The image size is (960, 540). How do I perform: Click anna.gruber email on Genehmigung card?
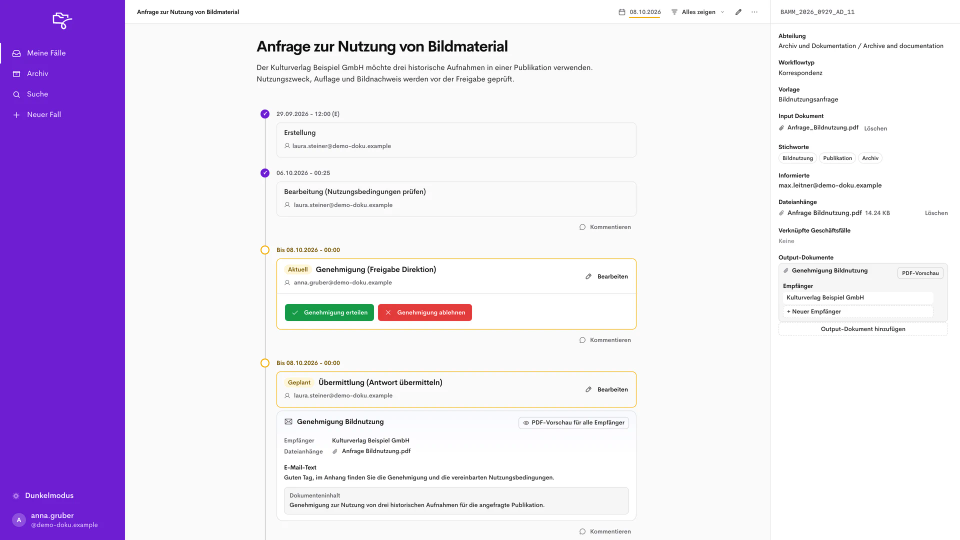click(343, 283)
